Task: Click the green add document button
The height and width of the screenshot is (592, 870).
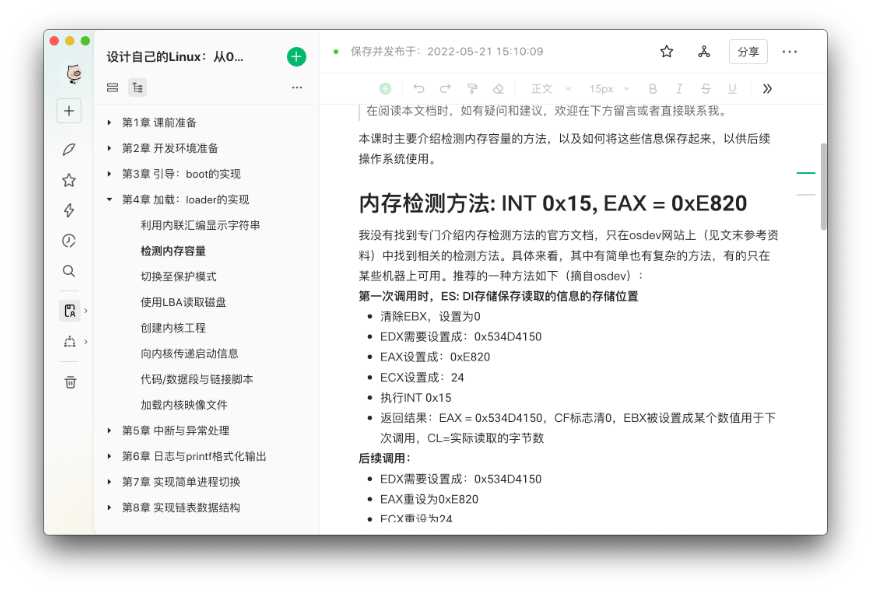Action: tap(296, 57)
